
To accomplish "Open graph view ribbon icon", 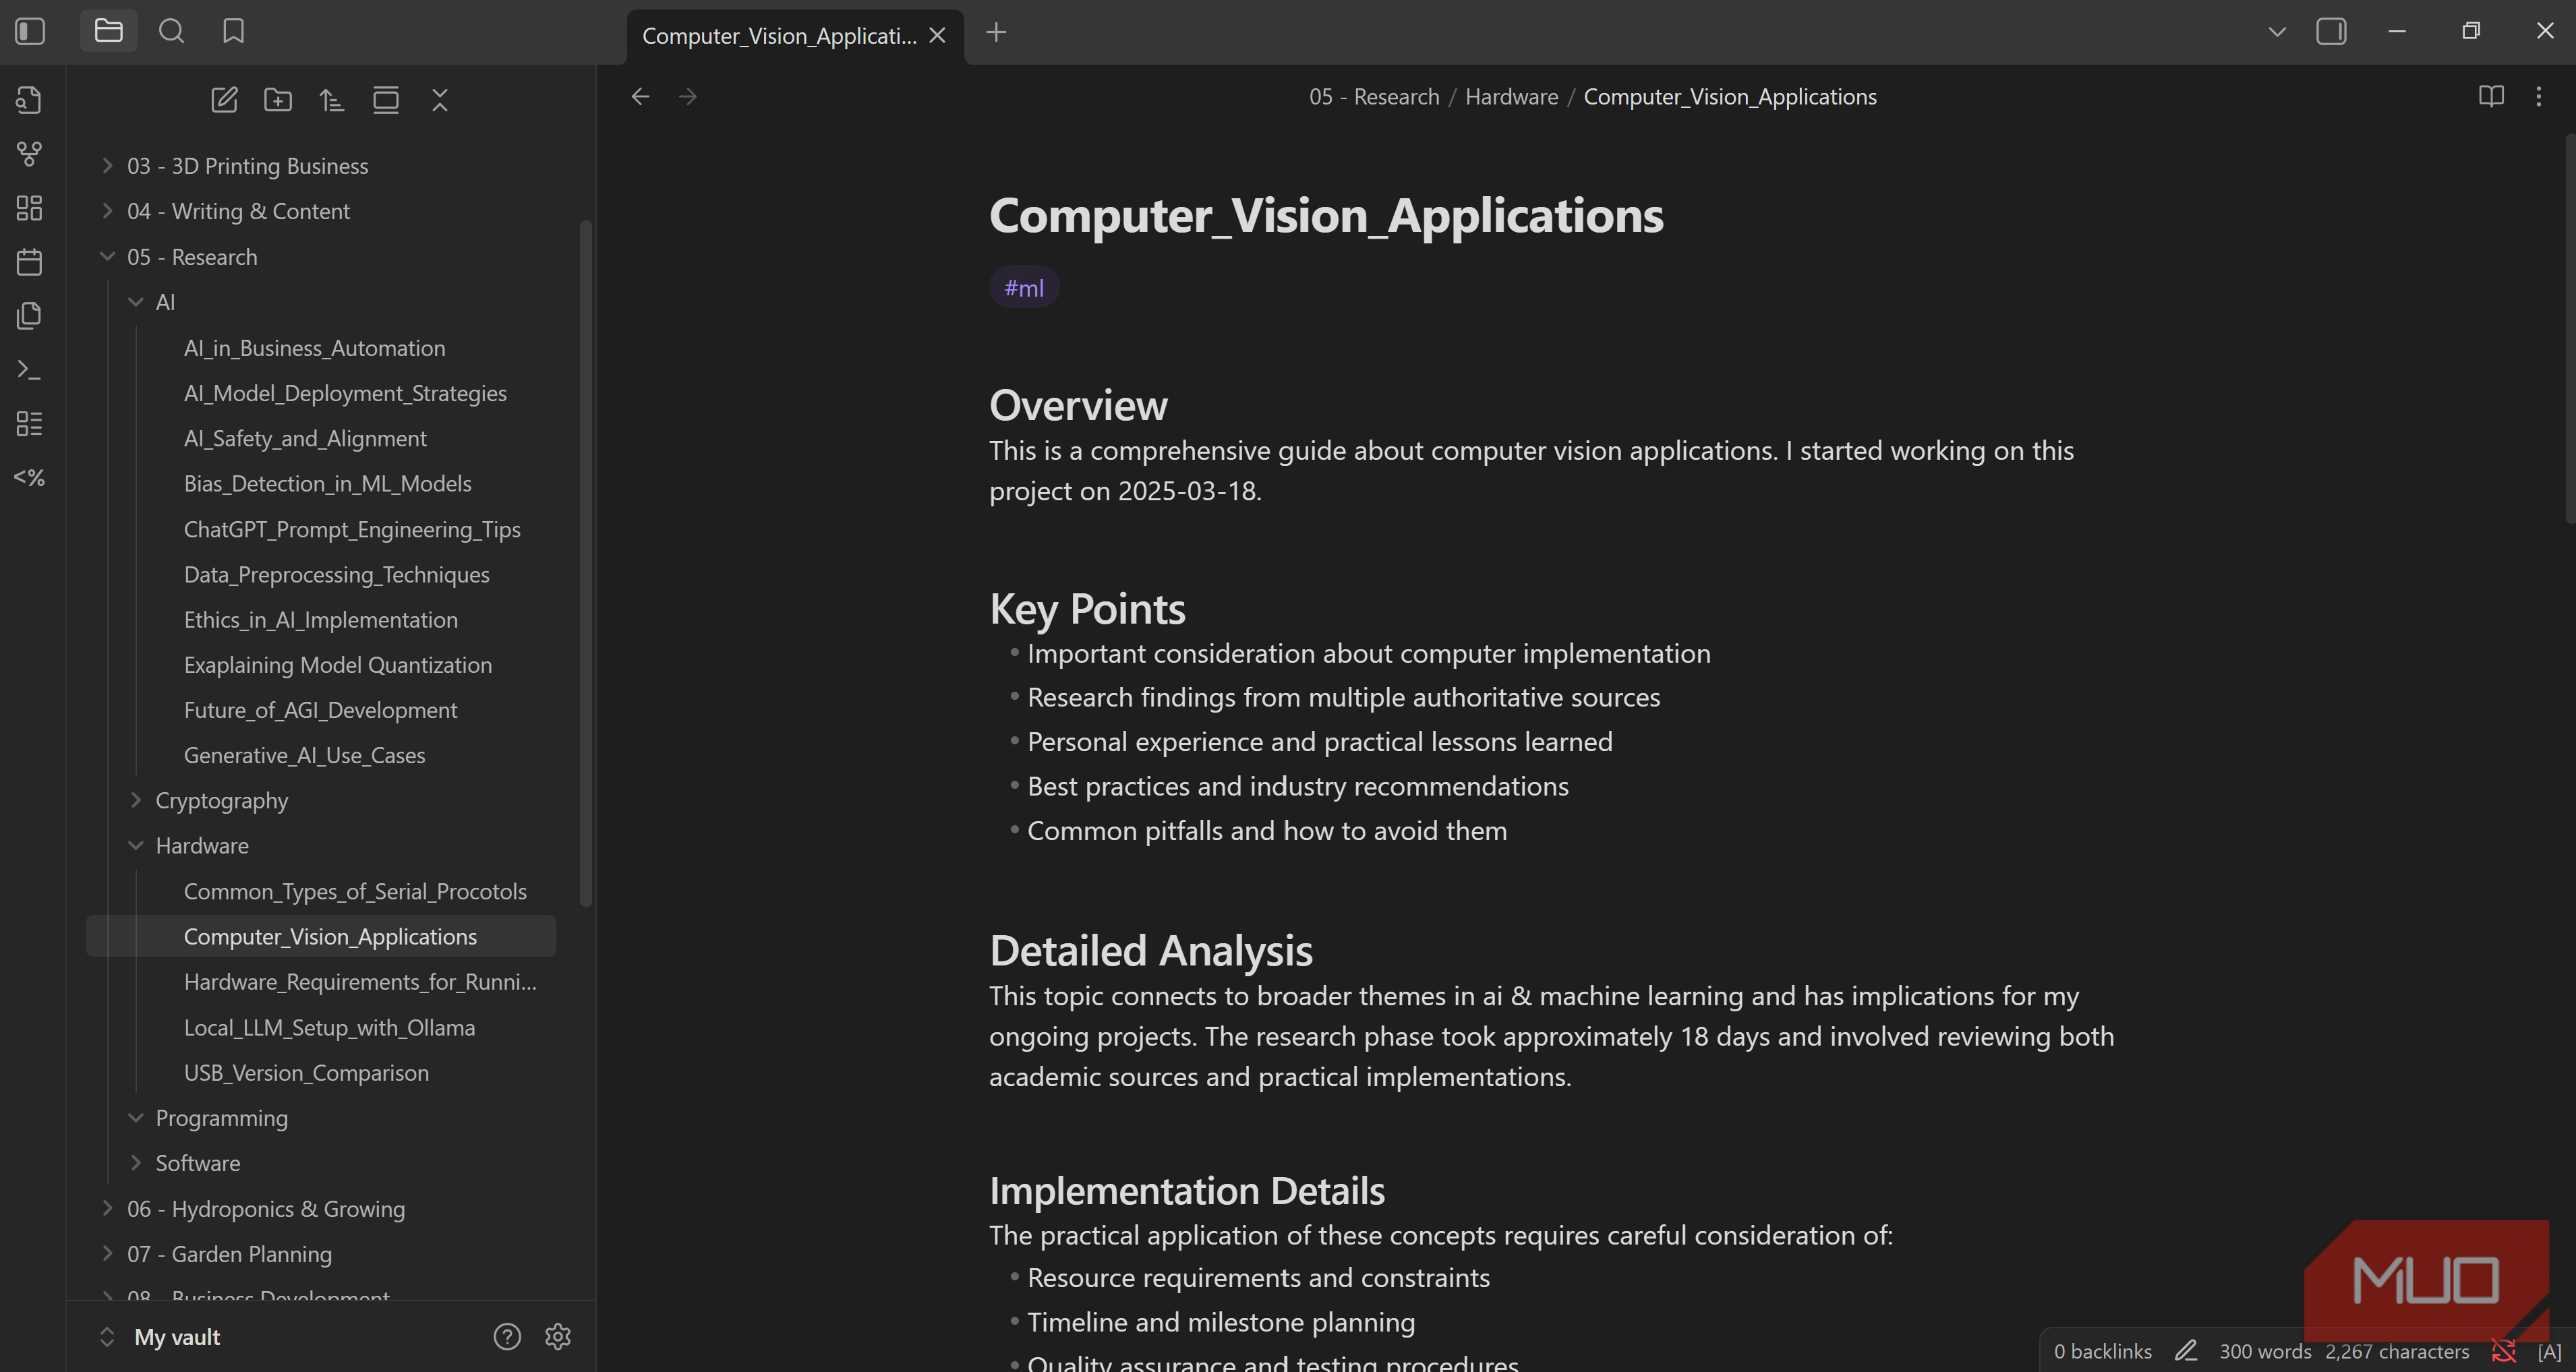I will (x=29, y=154).
